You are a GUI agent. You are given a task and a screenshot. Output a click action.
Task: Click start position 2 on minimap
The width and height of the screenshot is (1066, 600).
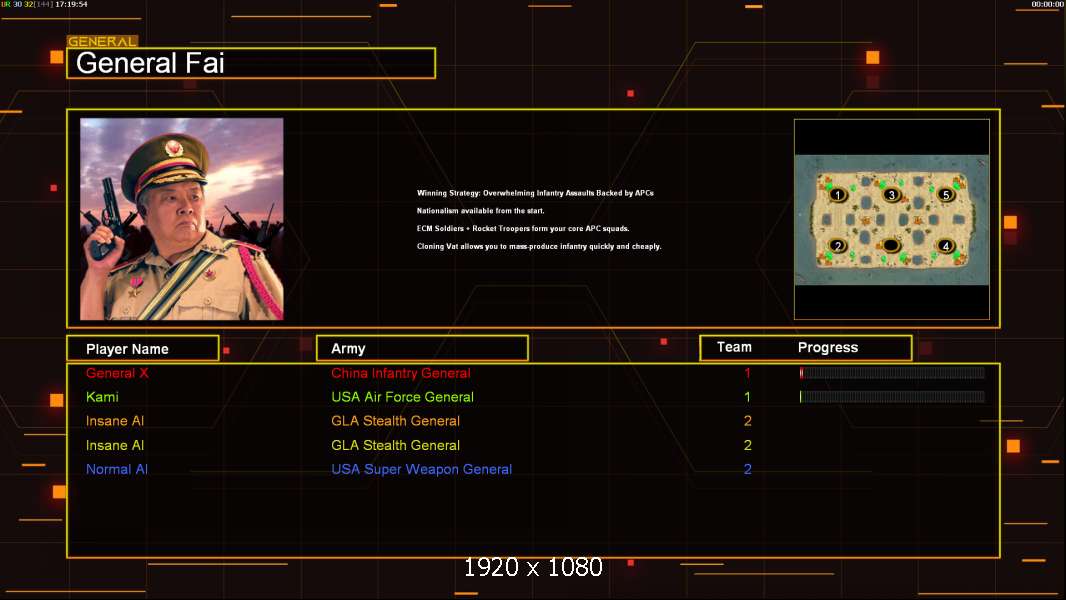(838, 246)
